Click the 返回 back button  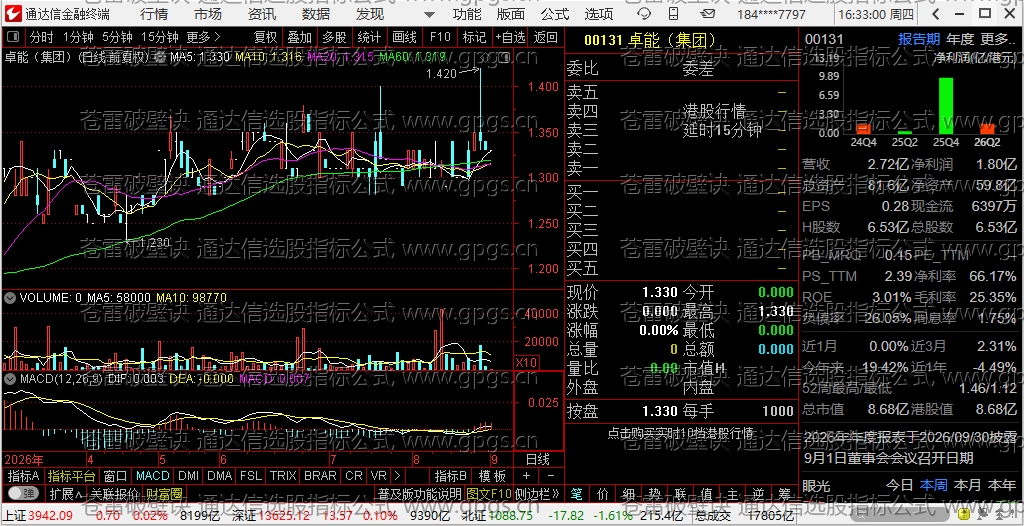point(545,37)
